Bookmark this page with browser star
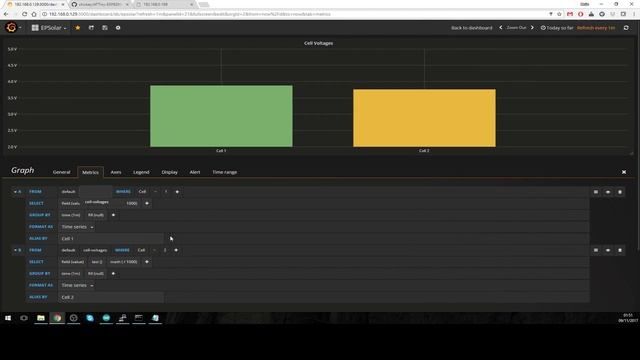This screenshot has height=360, width=640. pos(560,14)
